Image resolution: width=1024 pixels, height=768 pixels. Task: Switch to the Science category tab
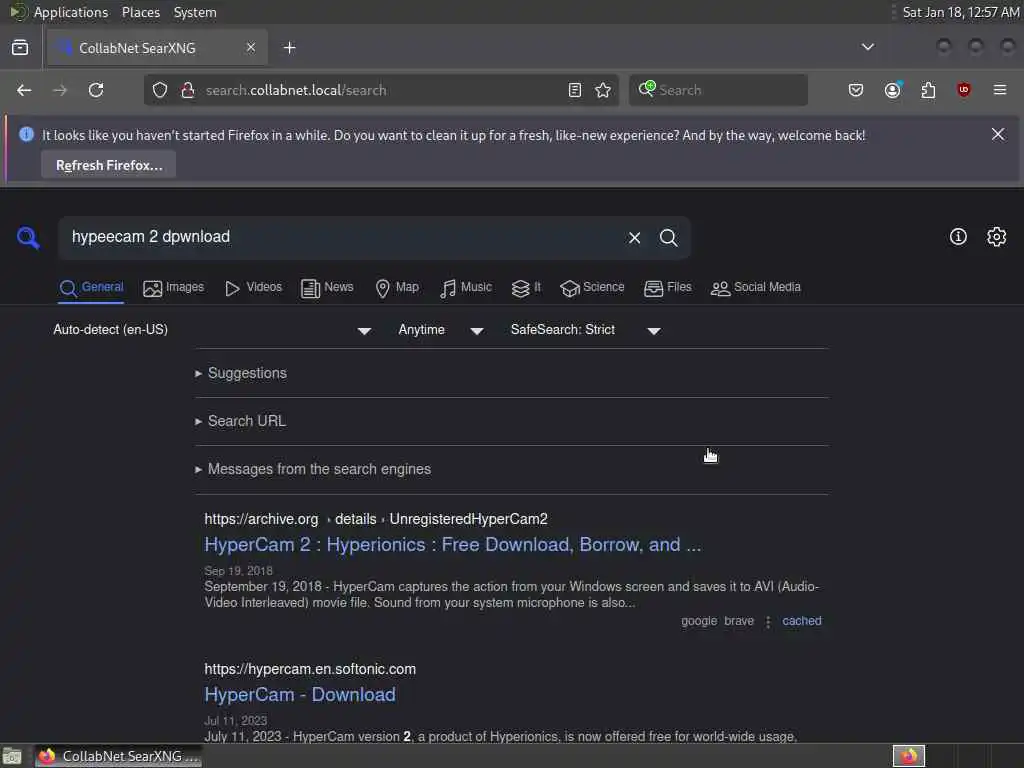coord(592,288)
